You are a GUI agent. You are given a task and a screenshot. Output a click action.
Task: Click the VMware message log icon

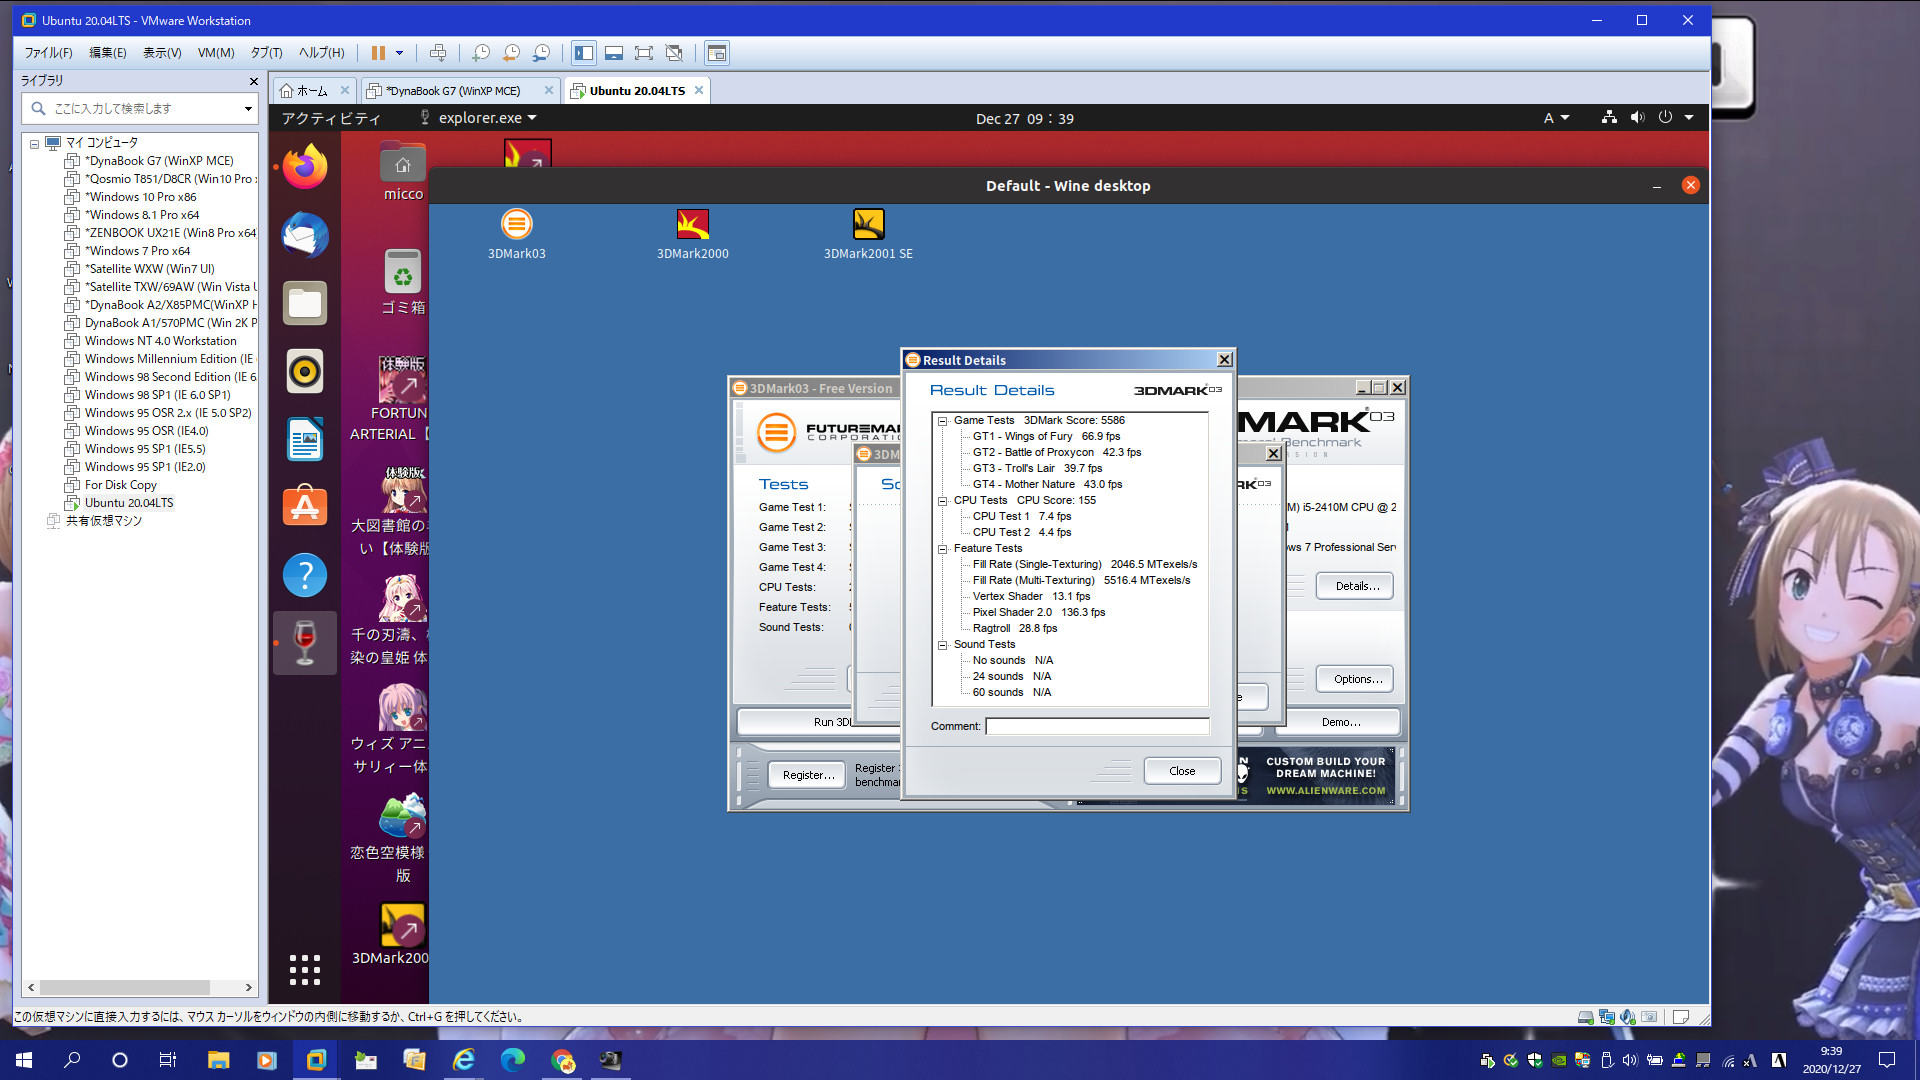[x=1681, y=1017]
